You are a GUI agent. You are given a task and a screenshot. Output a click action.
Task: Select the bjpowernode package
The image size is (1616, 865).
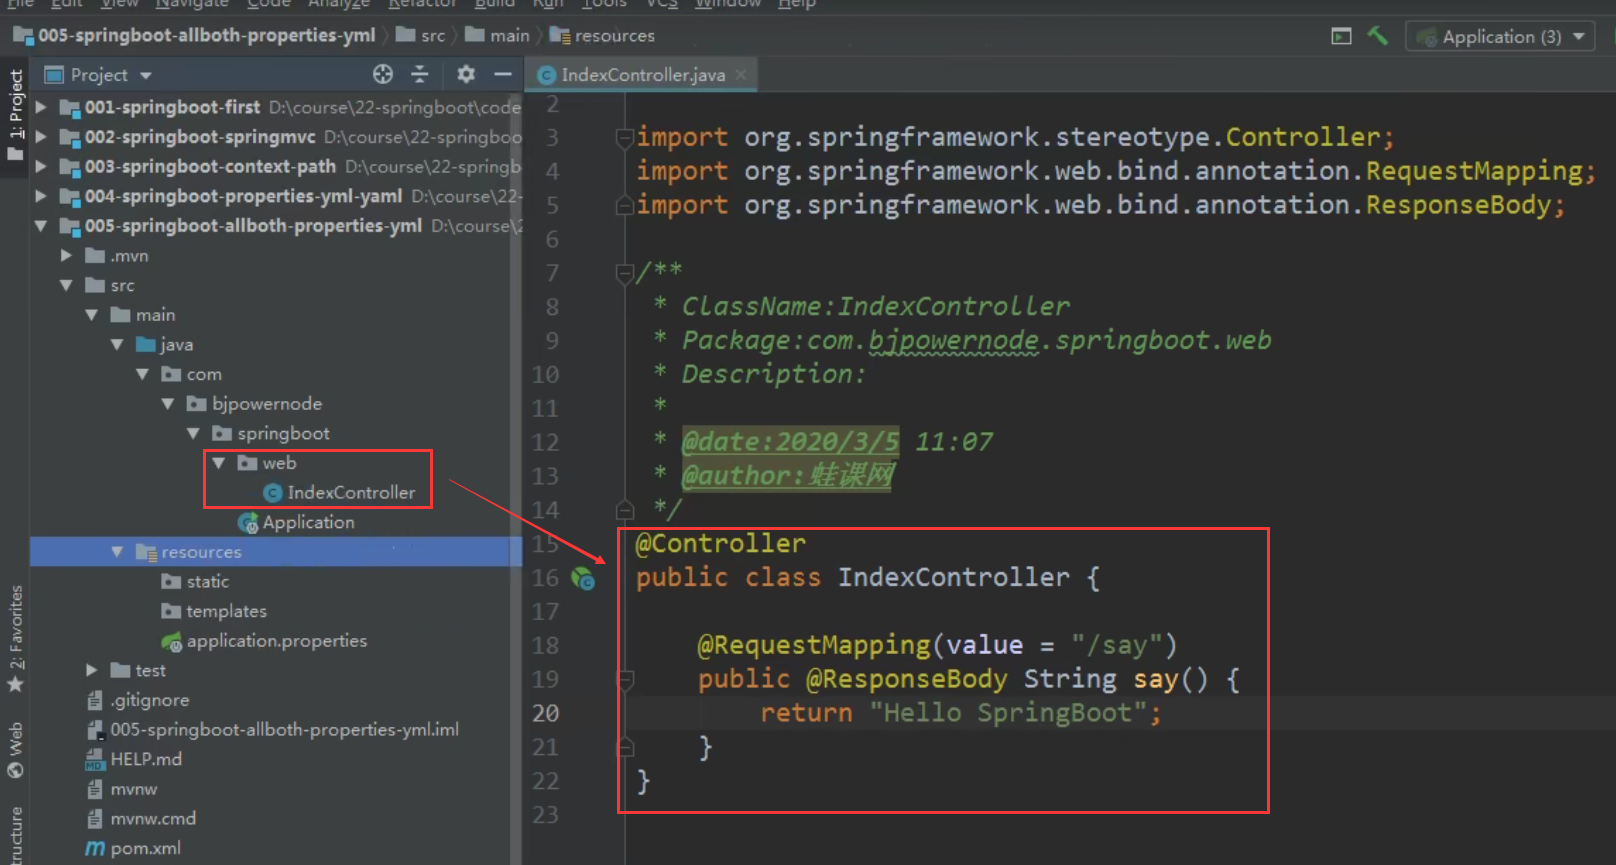[254, 404]
